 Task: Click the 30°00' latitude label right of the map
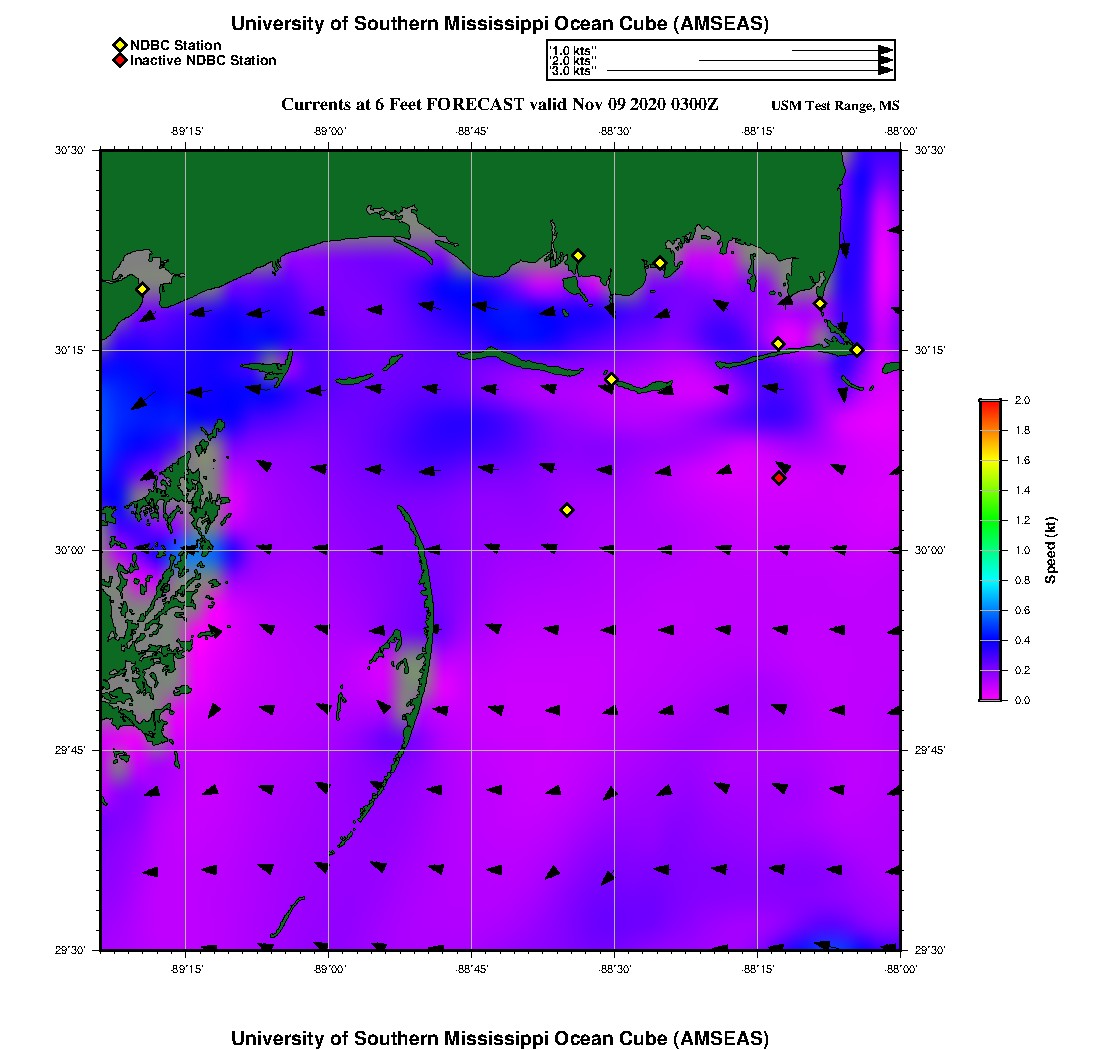[x=930, y=550]
